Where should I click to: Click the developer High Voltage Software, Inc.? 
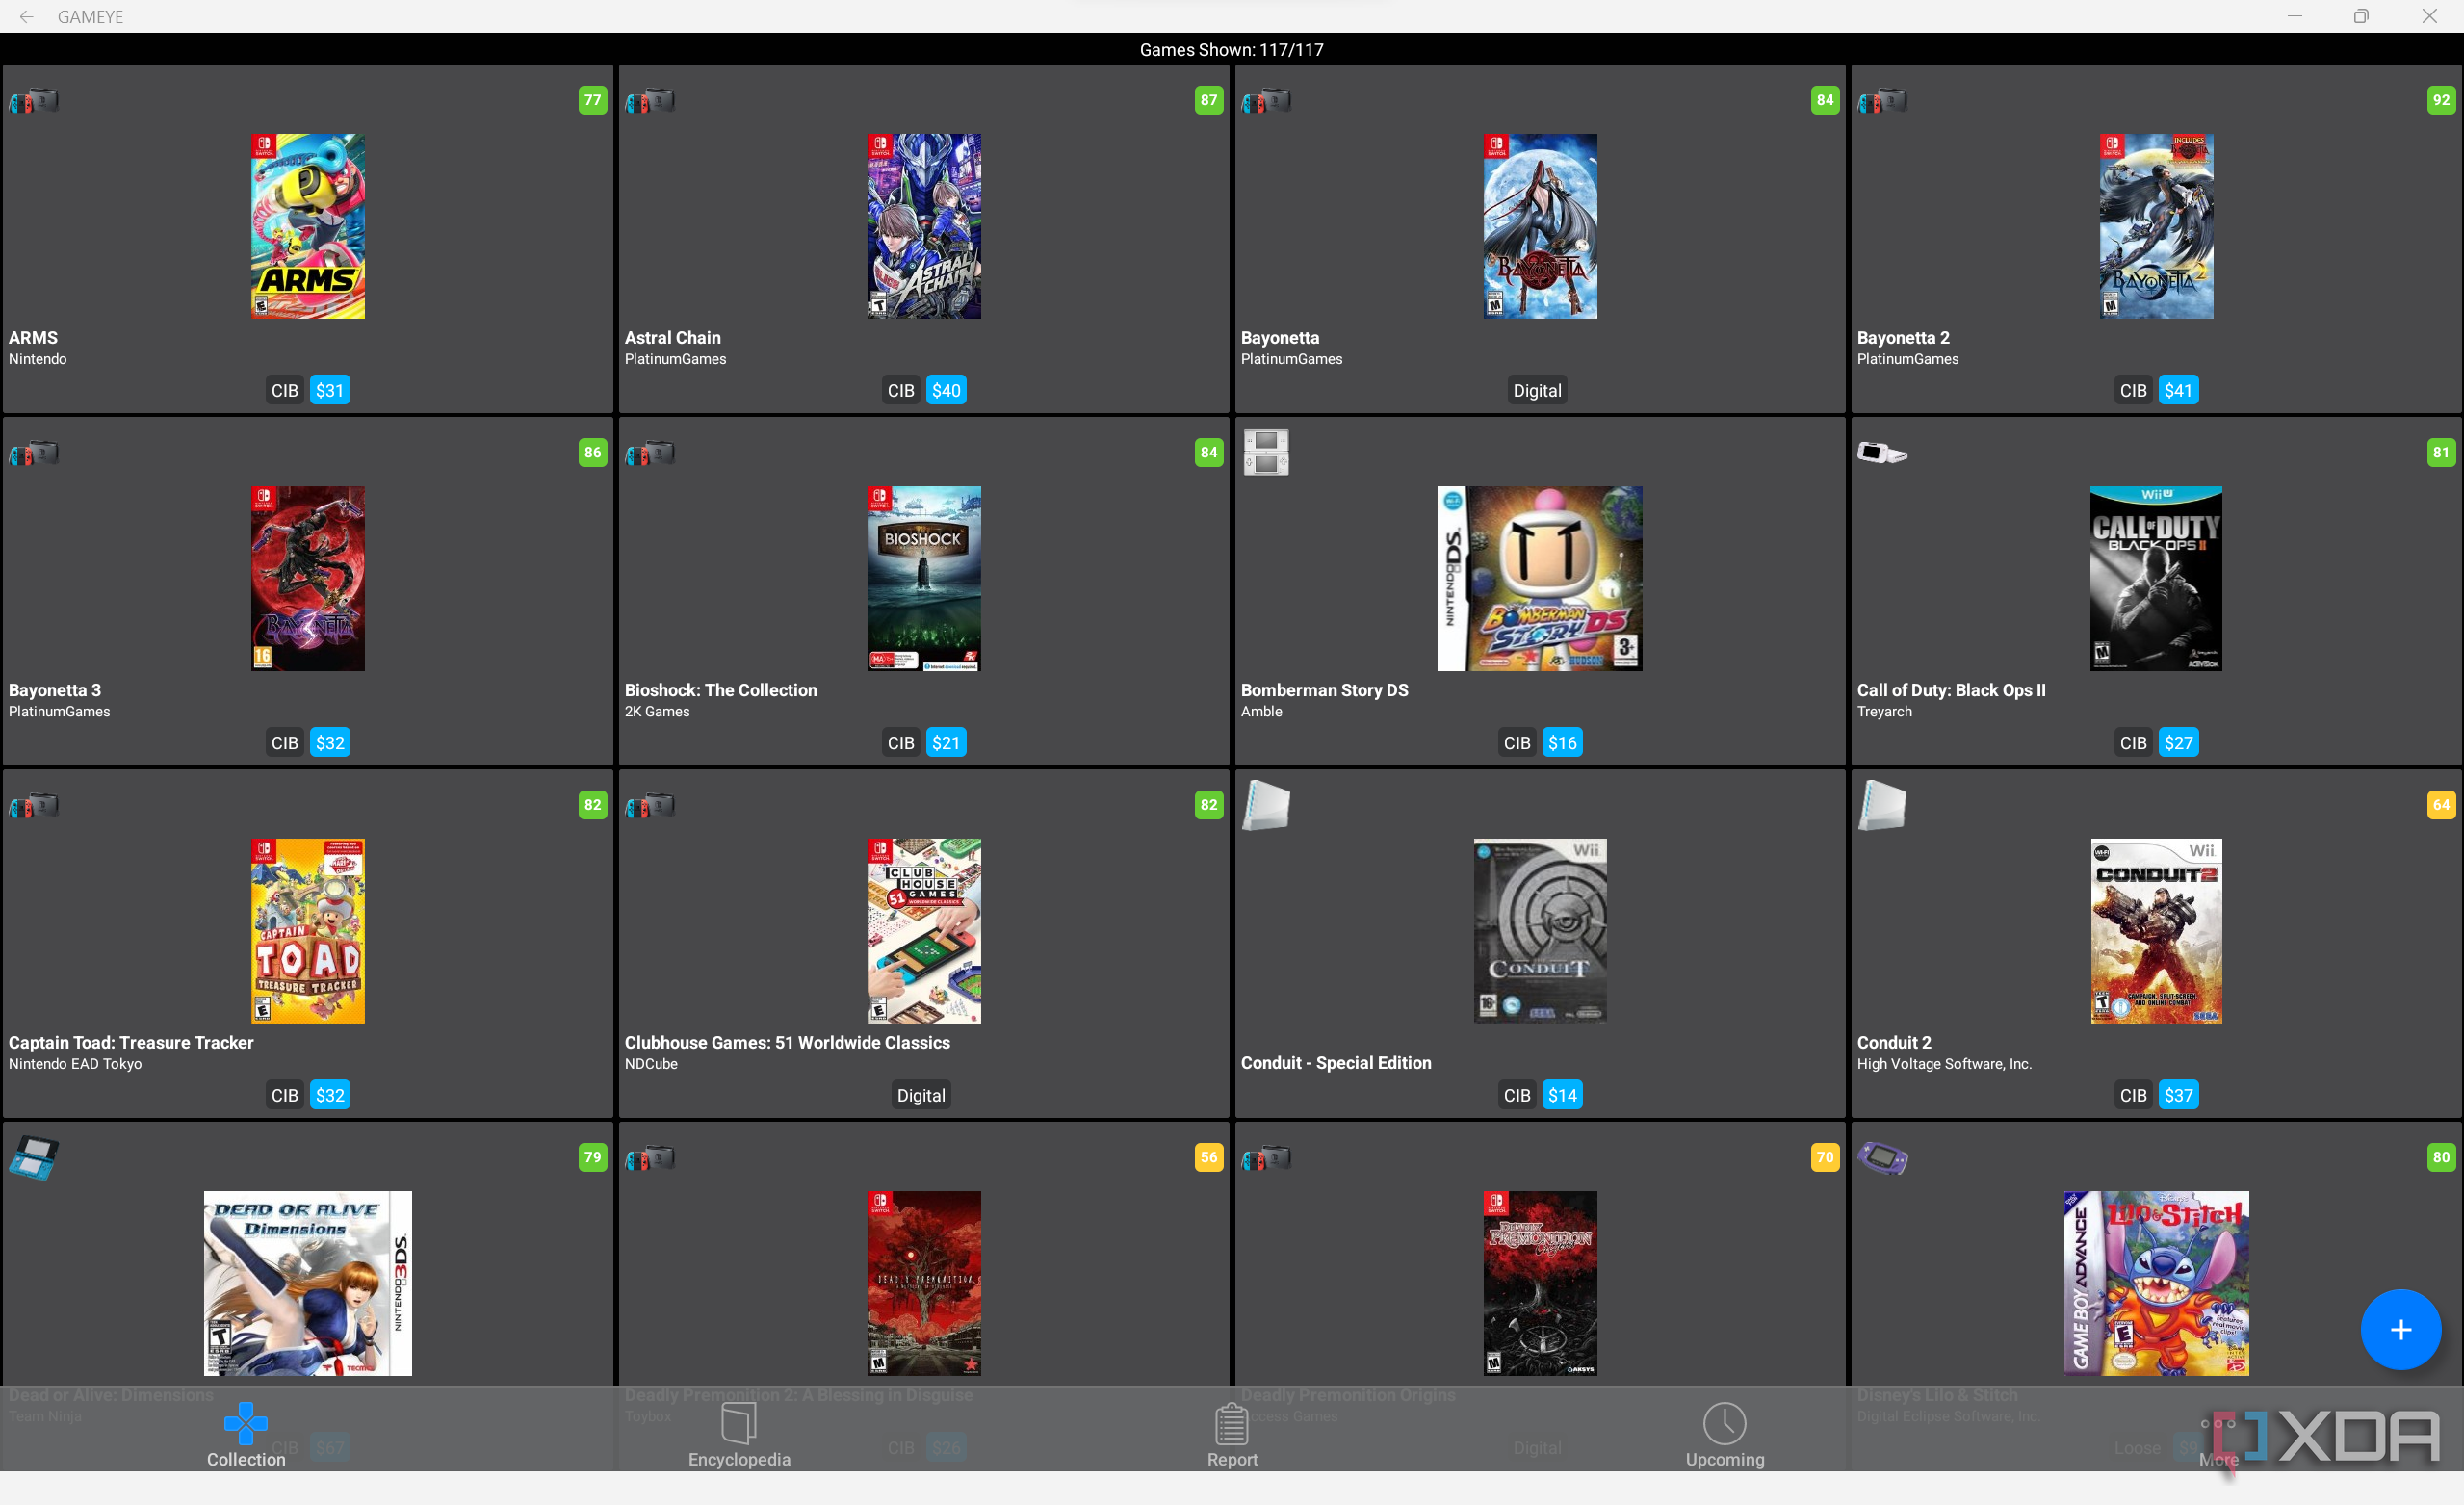1944,1064
